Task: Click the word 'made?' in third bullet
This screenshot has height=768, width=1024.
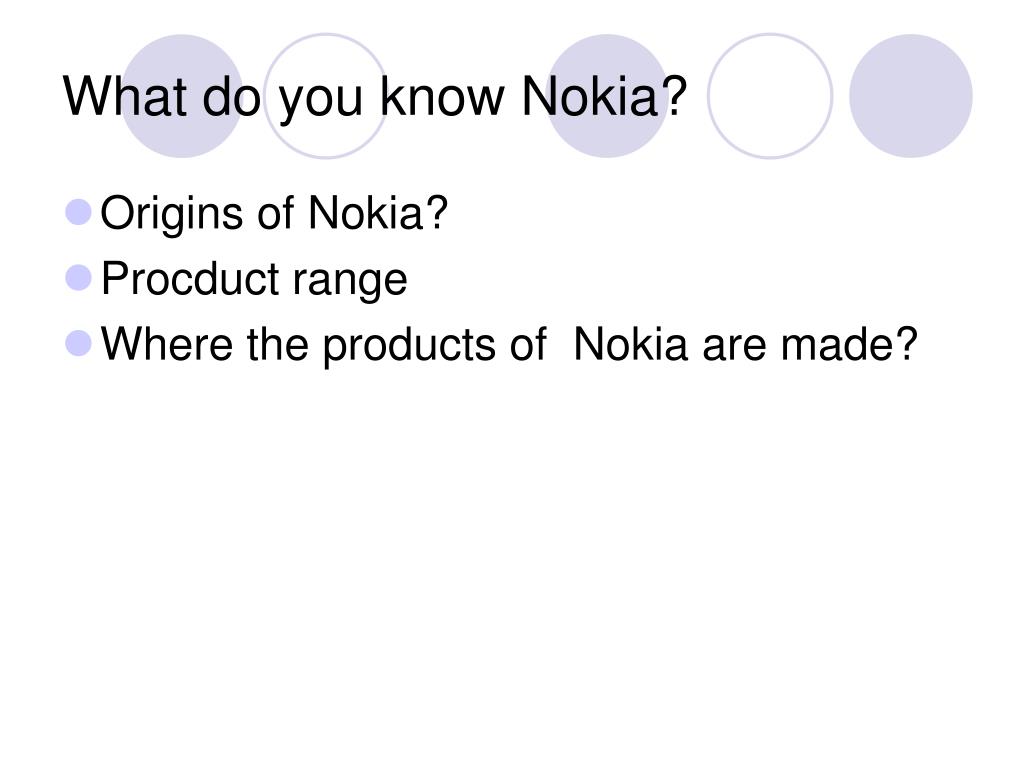Action: coord(850,344)
